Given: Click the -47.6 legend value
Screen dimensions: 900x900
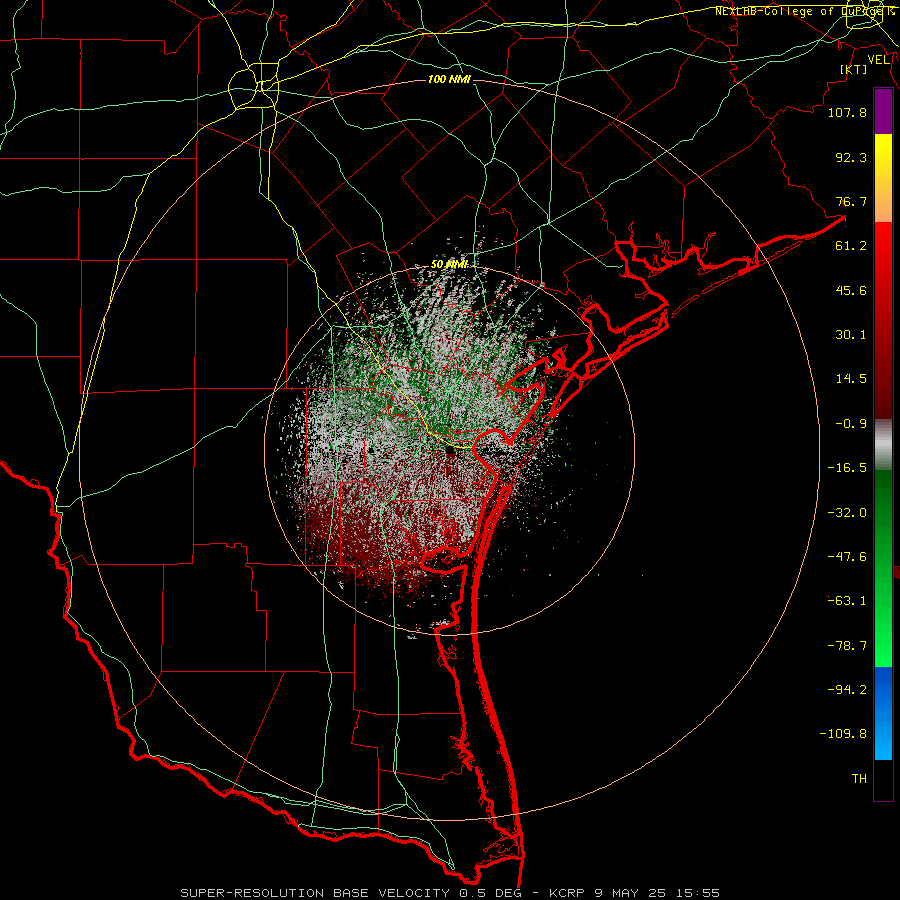Looking at the screenshot, I should click(x=847, y=557).
